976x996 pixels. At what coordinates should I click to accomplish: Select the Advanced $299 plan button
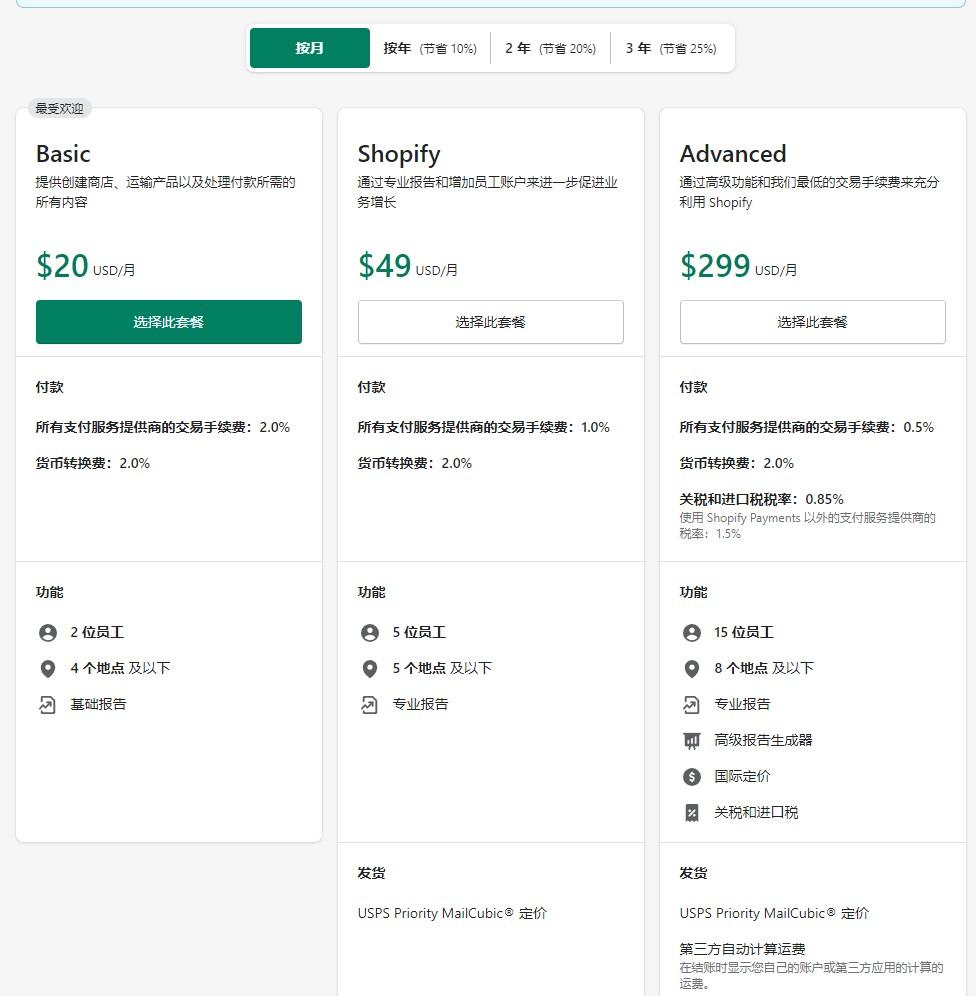click(x=812, y=322)
